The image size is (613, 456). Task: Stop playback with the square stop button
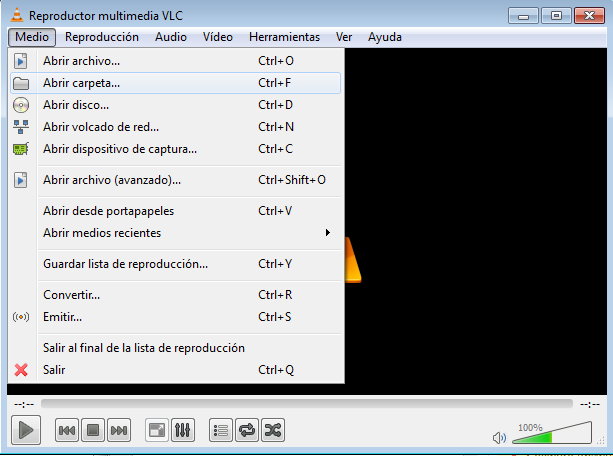tap(93, 430)
